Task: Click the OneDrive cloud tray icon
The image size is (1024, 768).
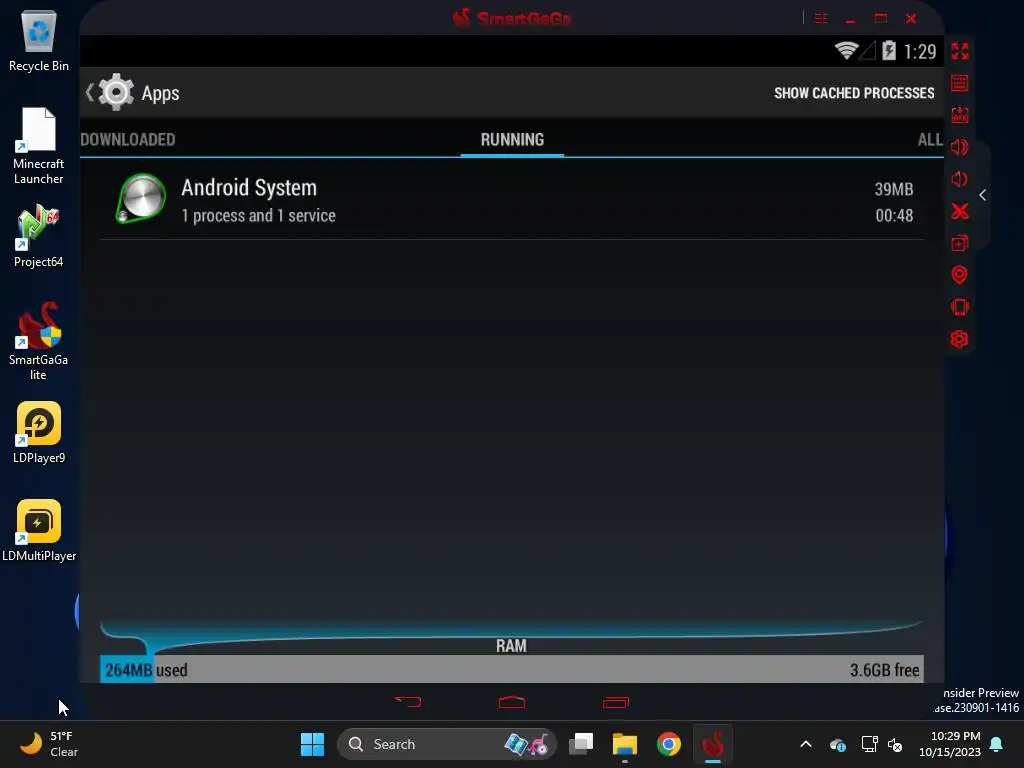Action: [x=838, y=744]
